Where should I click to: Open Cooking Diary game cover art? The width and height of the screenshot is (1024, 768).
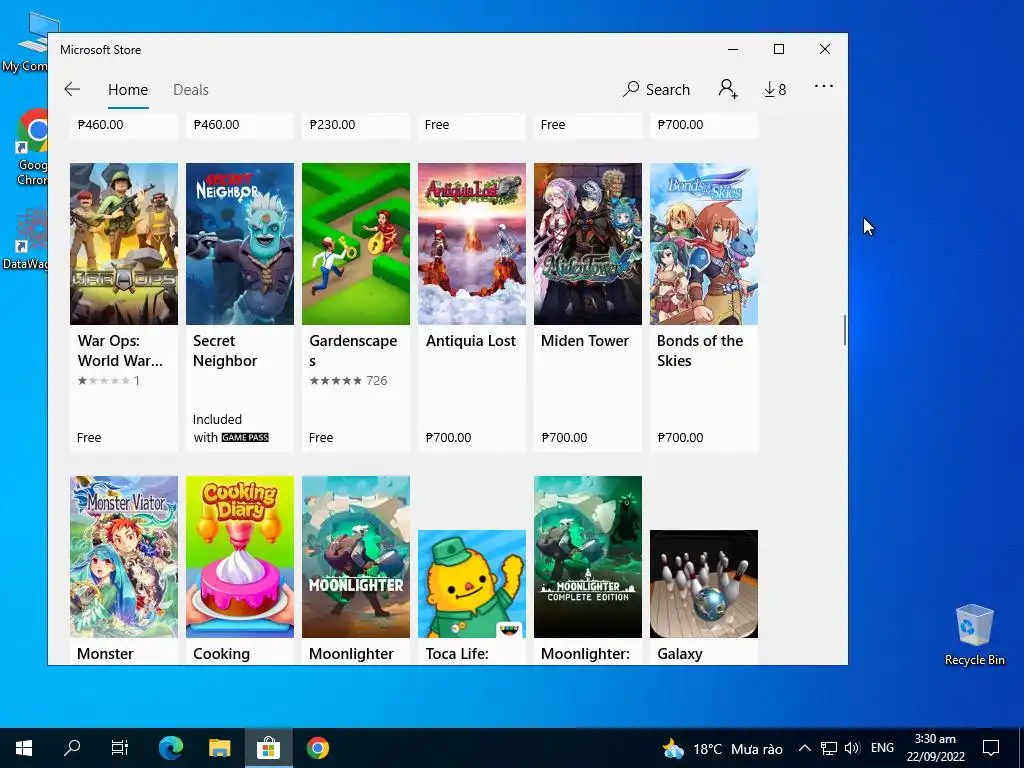[240, 556]
